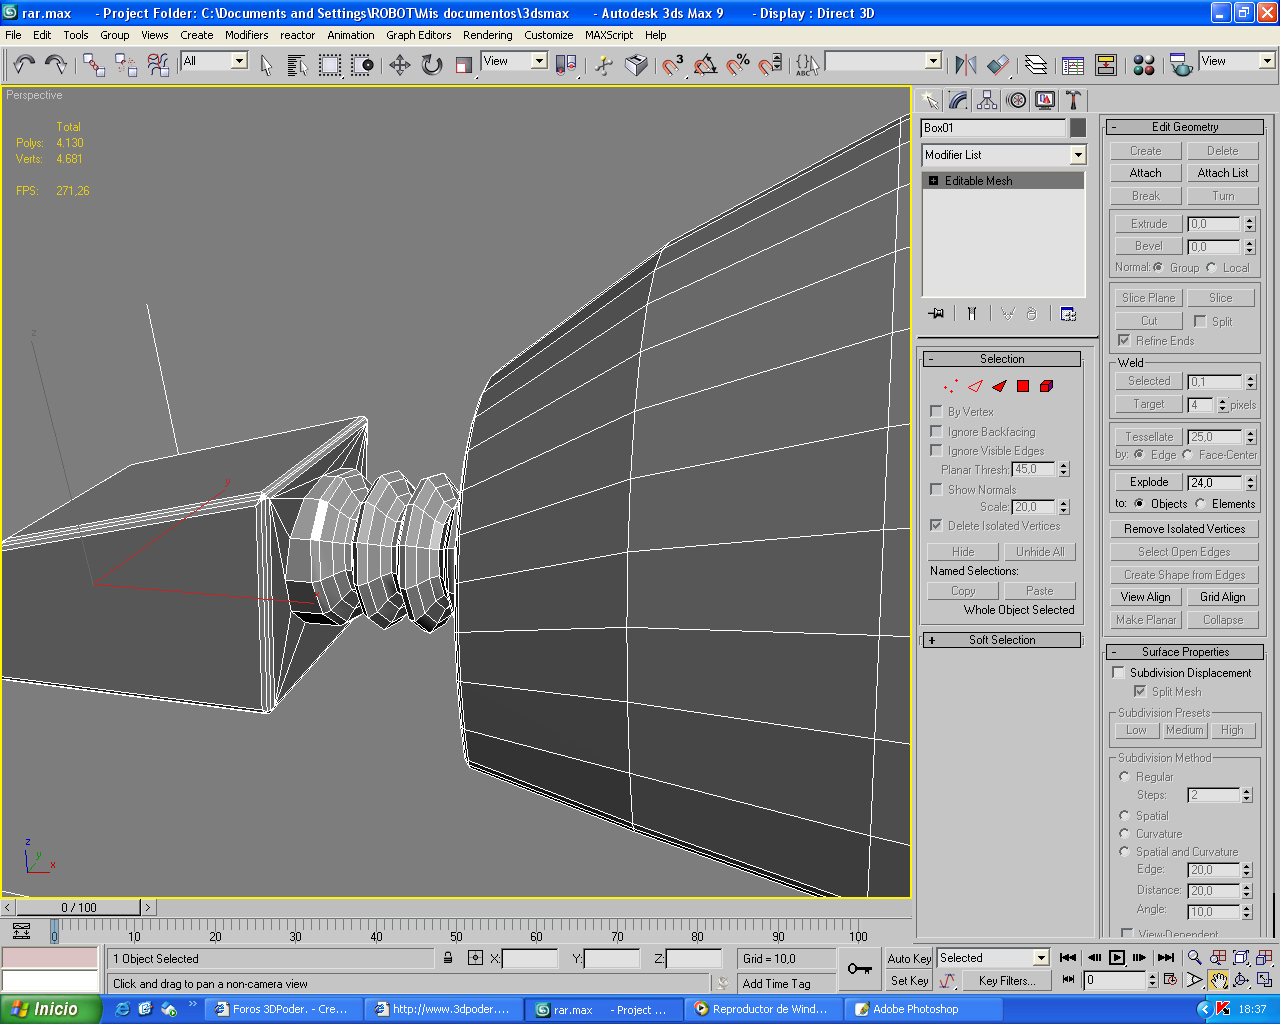This screenshot has width=1280, height=1024.
Task: Select the Elements explode radio button
Action: pyautogui.click(x=1201, y=504)
